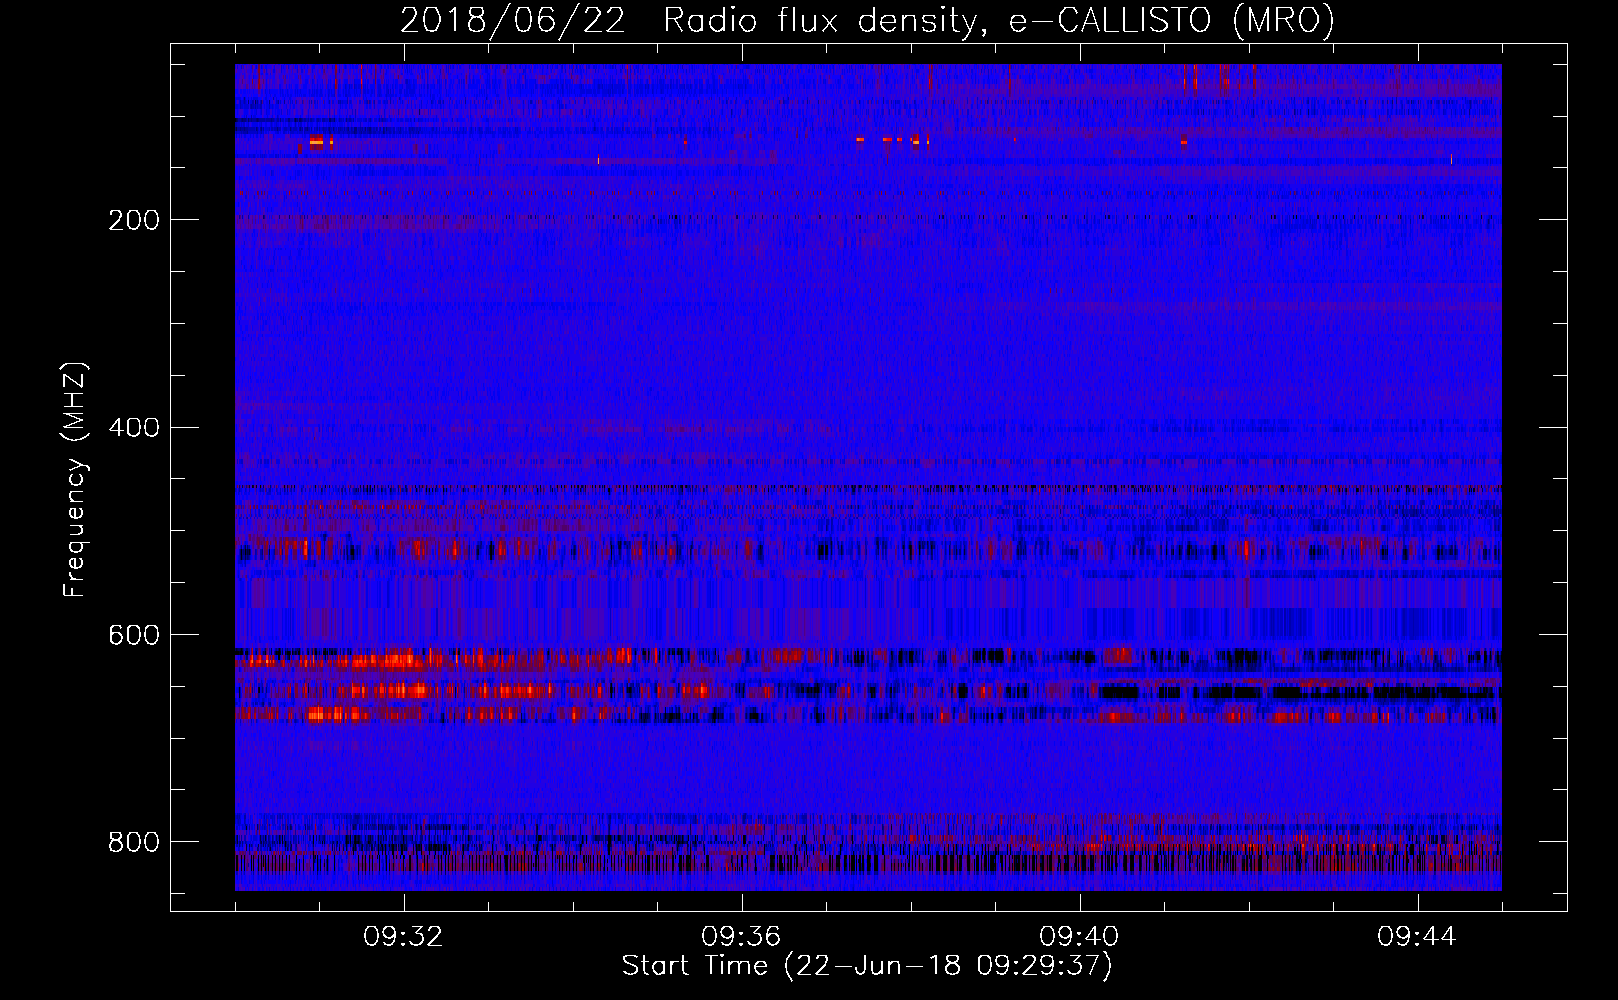Click the 09:32 time tick label

tap(403, 937)
